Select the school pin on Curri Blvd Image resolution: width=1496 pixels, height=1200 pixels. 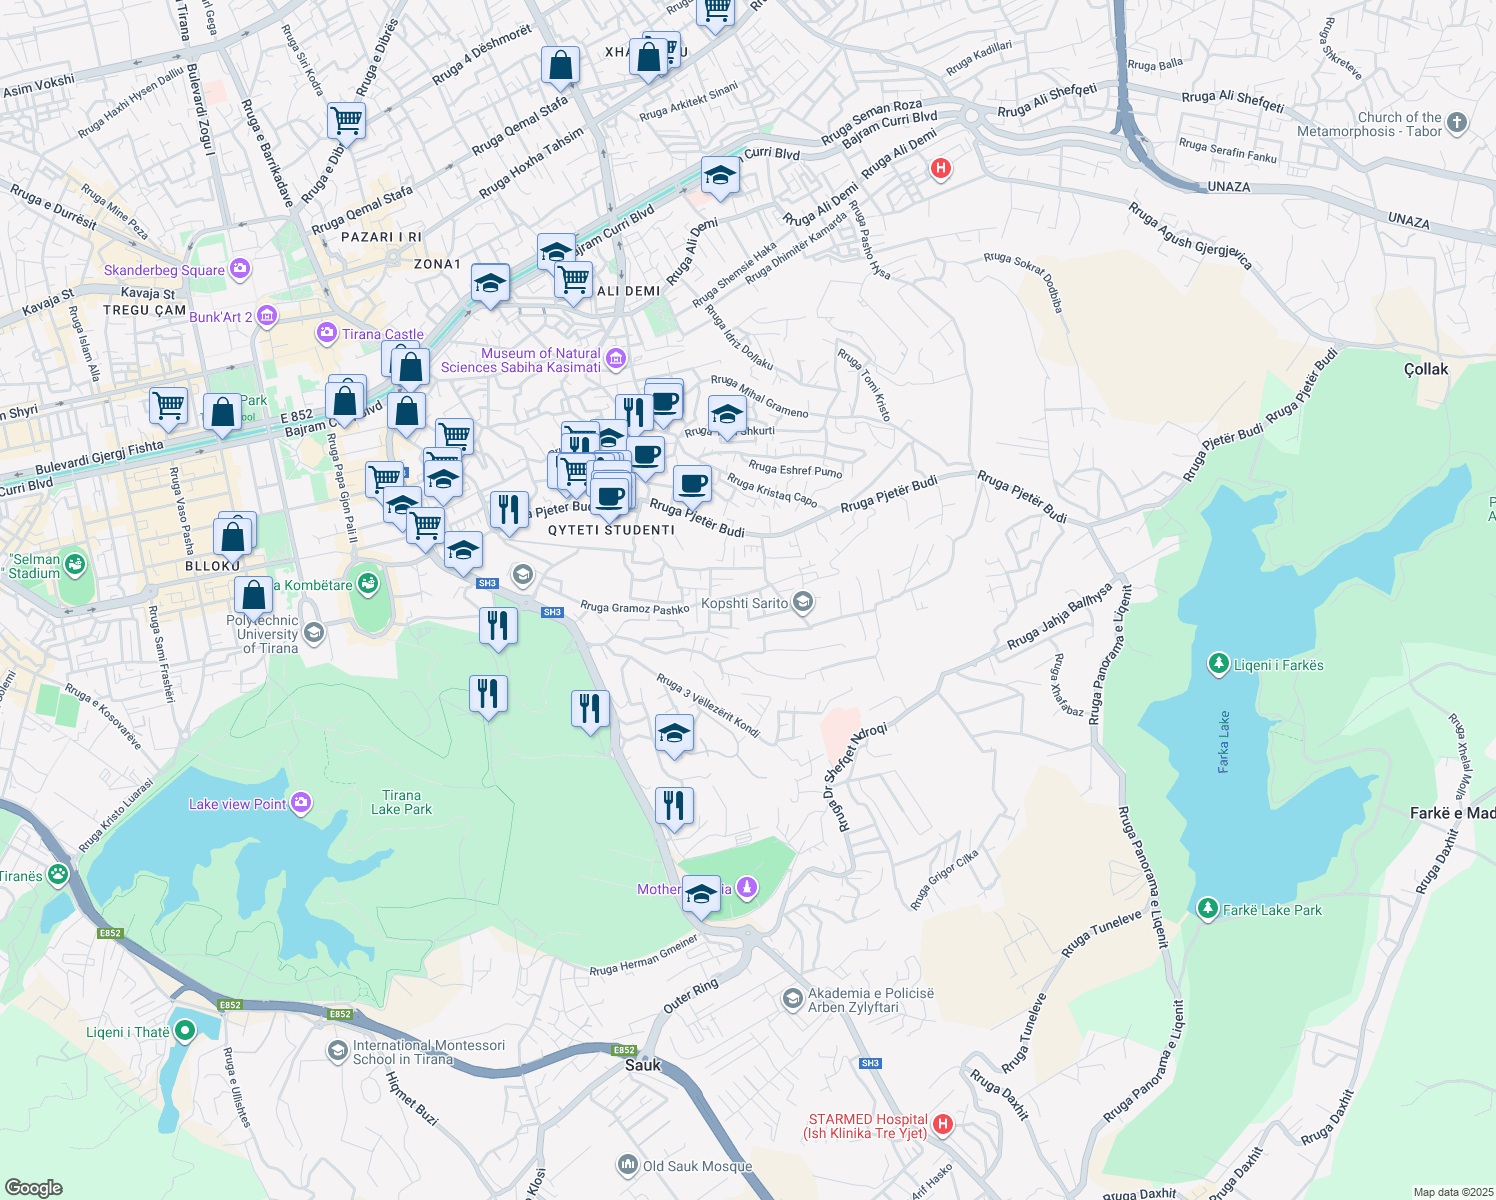[720, 176]
